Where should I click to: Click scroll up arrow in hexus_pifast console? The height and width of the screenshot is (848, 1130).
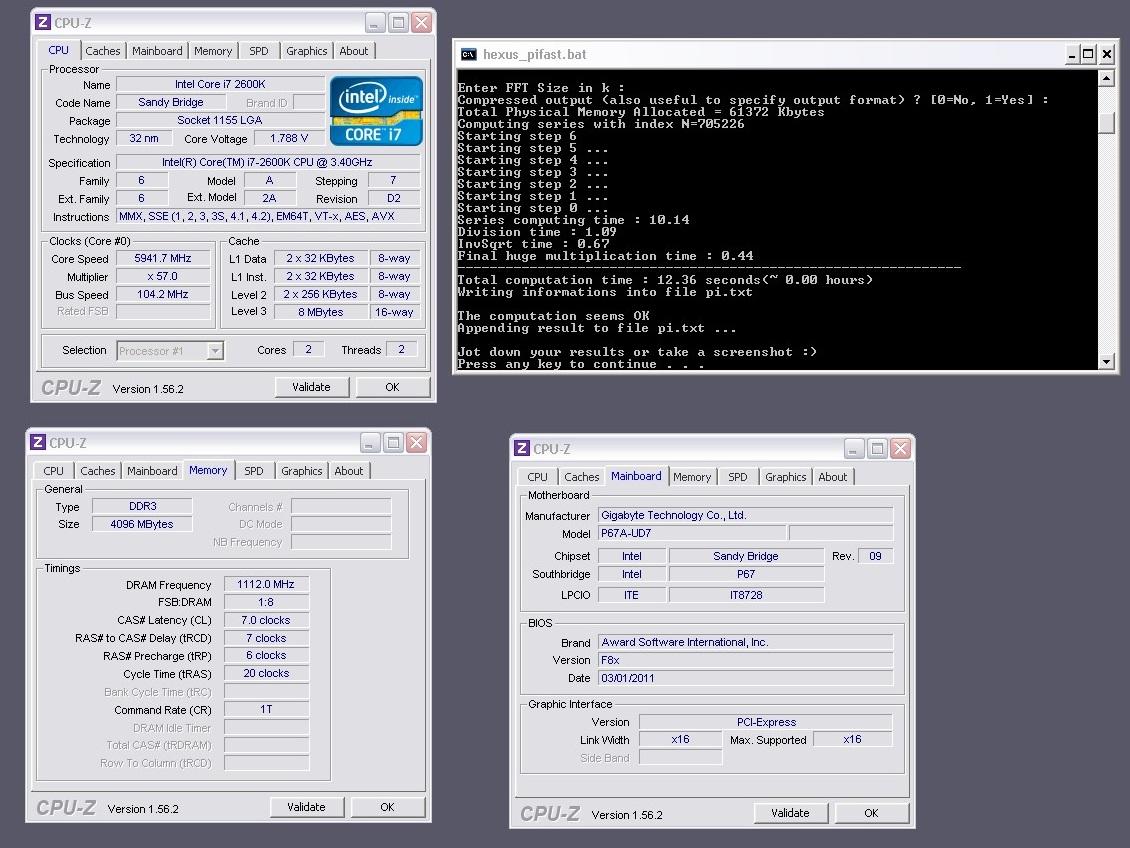[1106, 77]
